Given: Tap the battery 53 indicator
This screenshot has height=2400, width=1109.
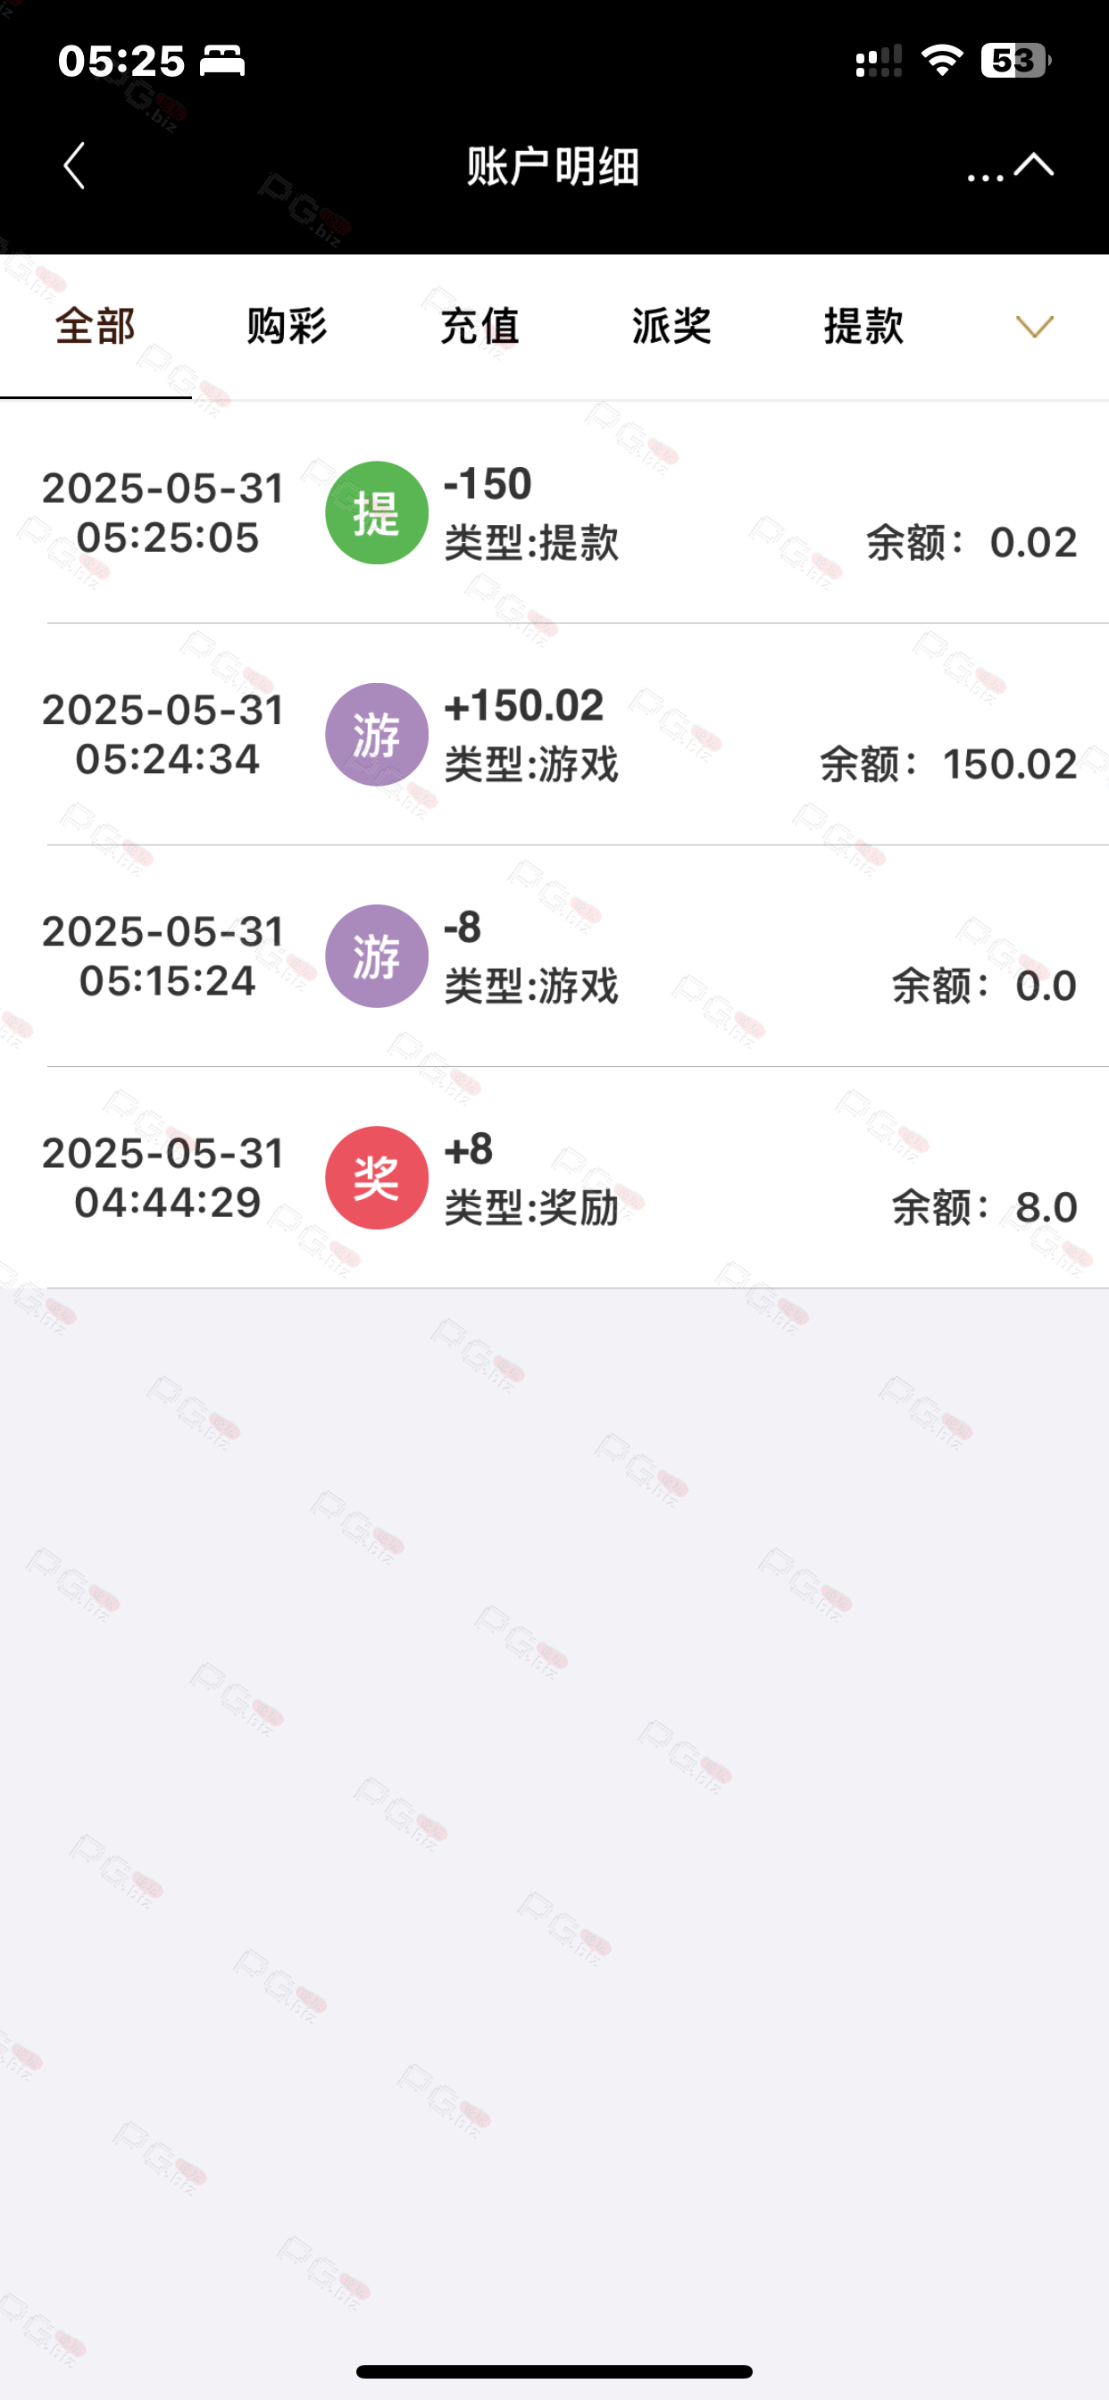Looking at the screenshot, I should coord(1016,61).
